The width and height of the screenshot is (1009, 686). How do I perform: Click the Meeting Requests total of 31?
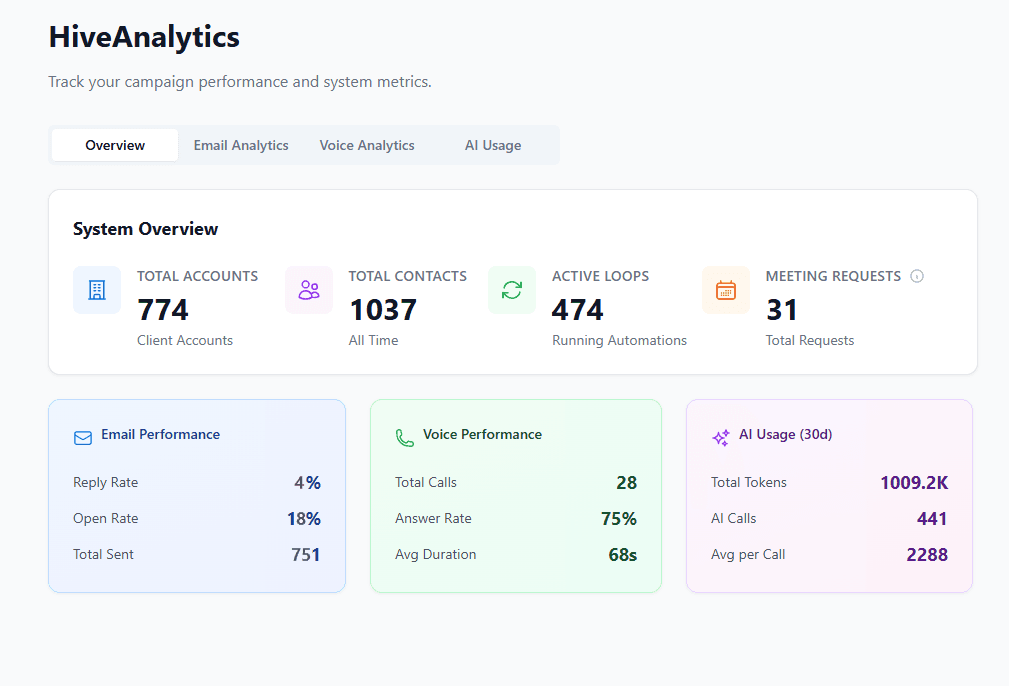point(781,309)
